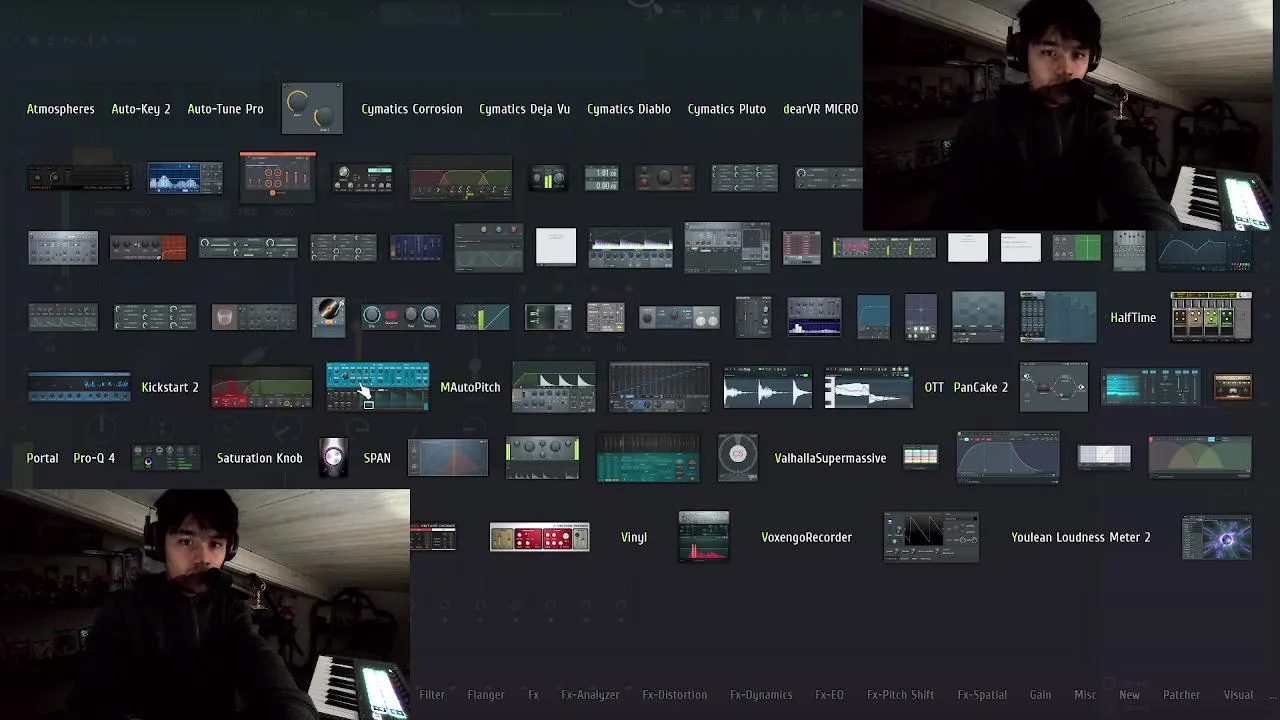This screenshot has height=720, width=1280.
Task: Pick the blue rack plugin before Kickstart 2
Action: click(x=79, y=387)
